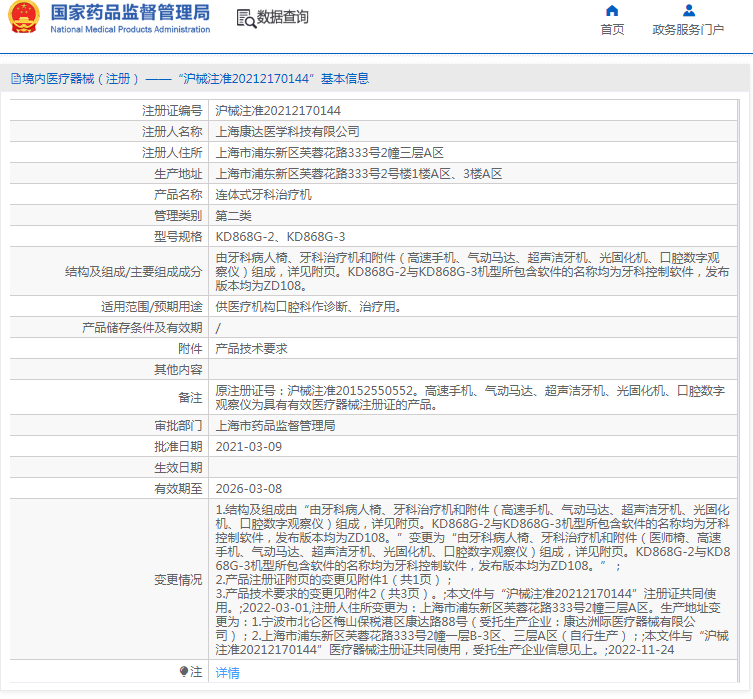Select registration number 沪械注准20212170144 value

pos(278,111)
